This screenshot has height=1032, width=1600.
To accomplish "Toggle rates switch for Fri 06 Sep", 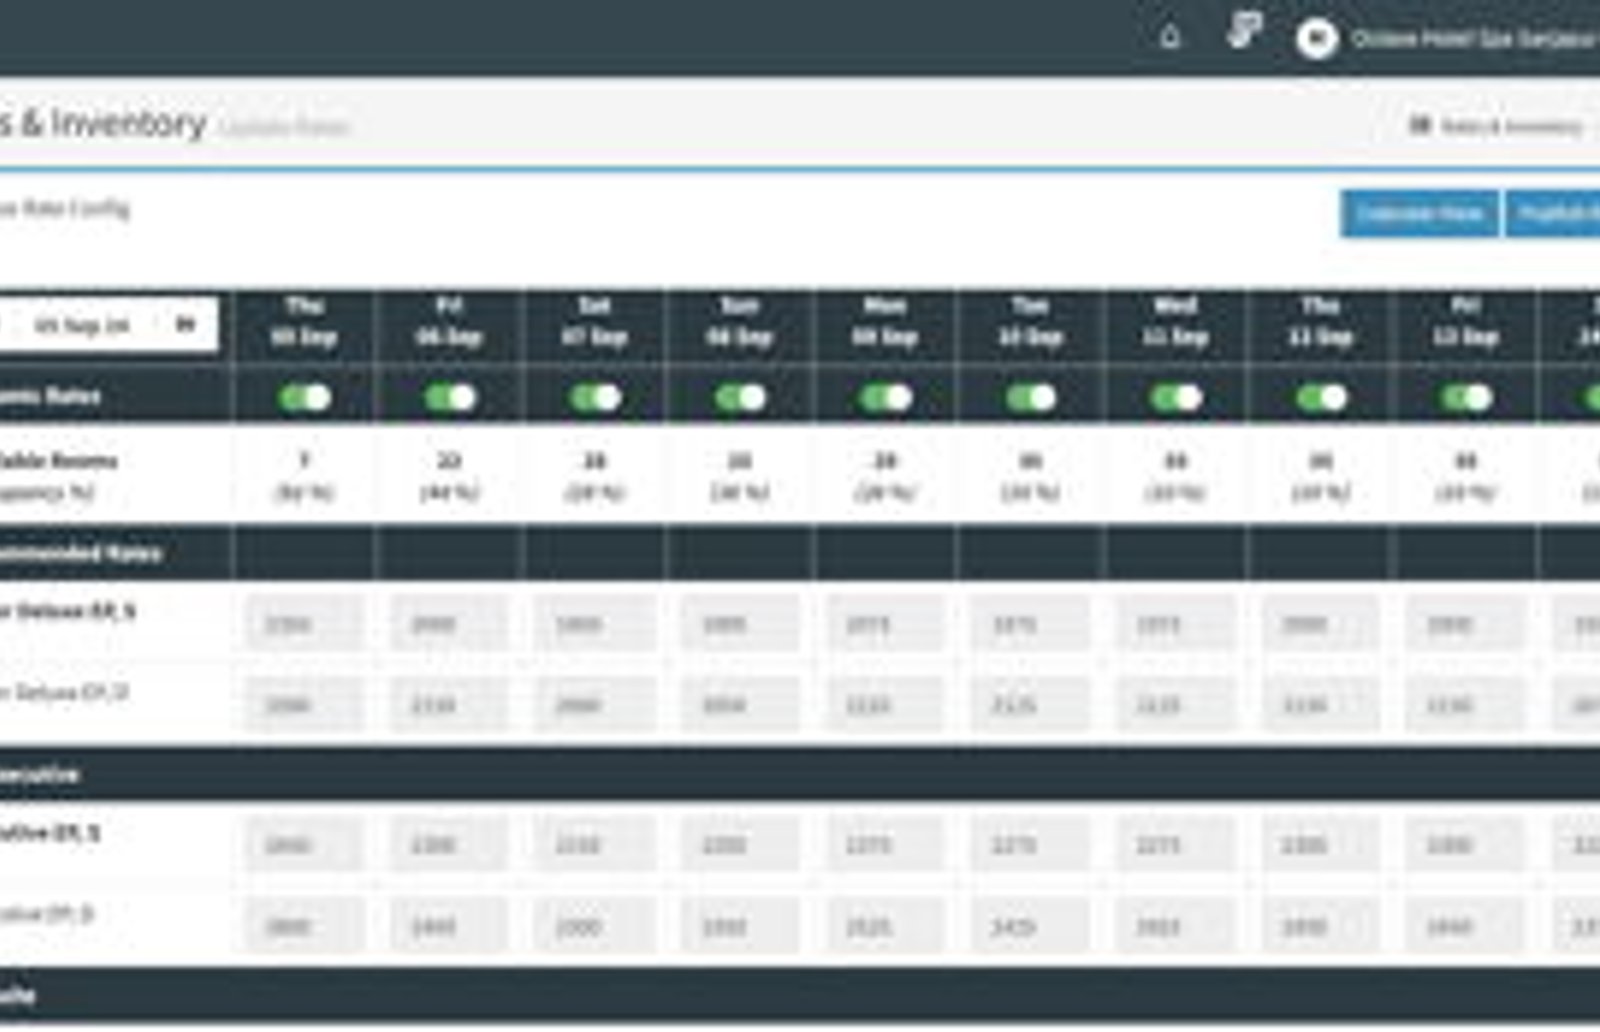I will pyautogui.click(x=450, y=397).
